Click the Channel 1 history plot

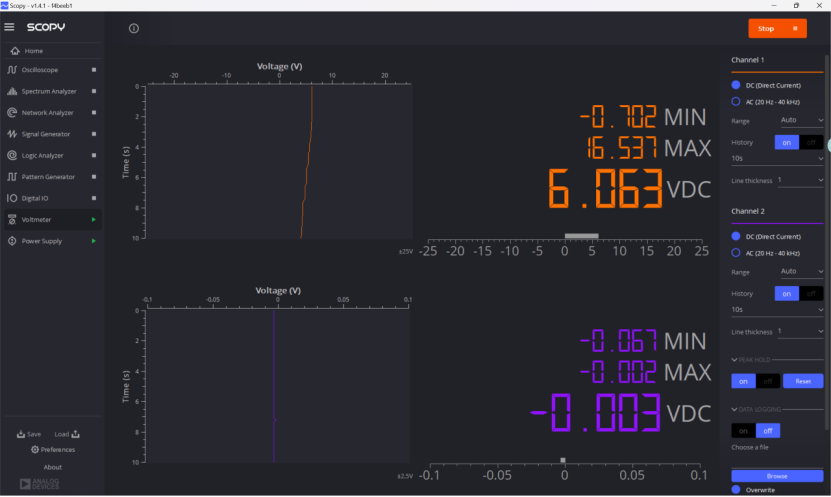pos(279,162)
